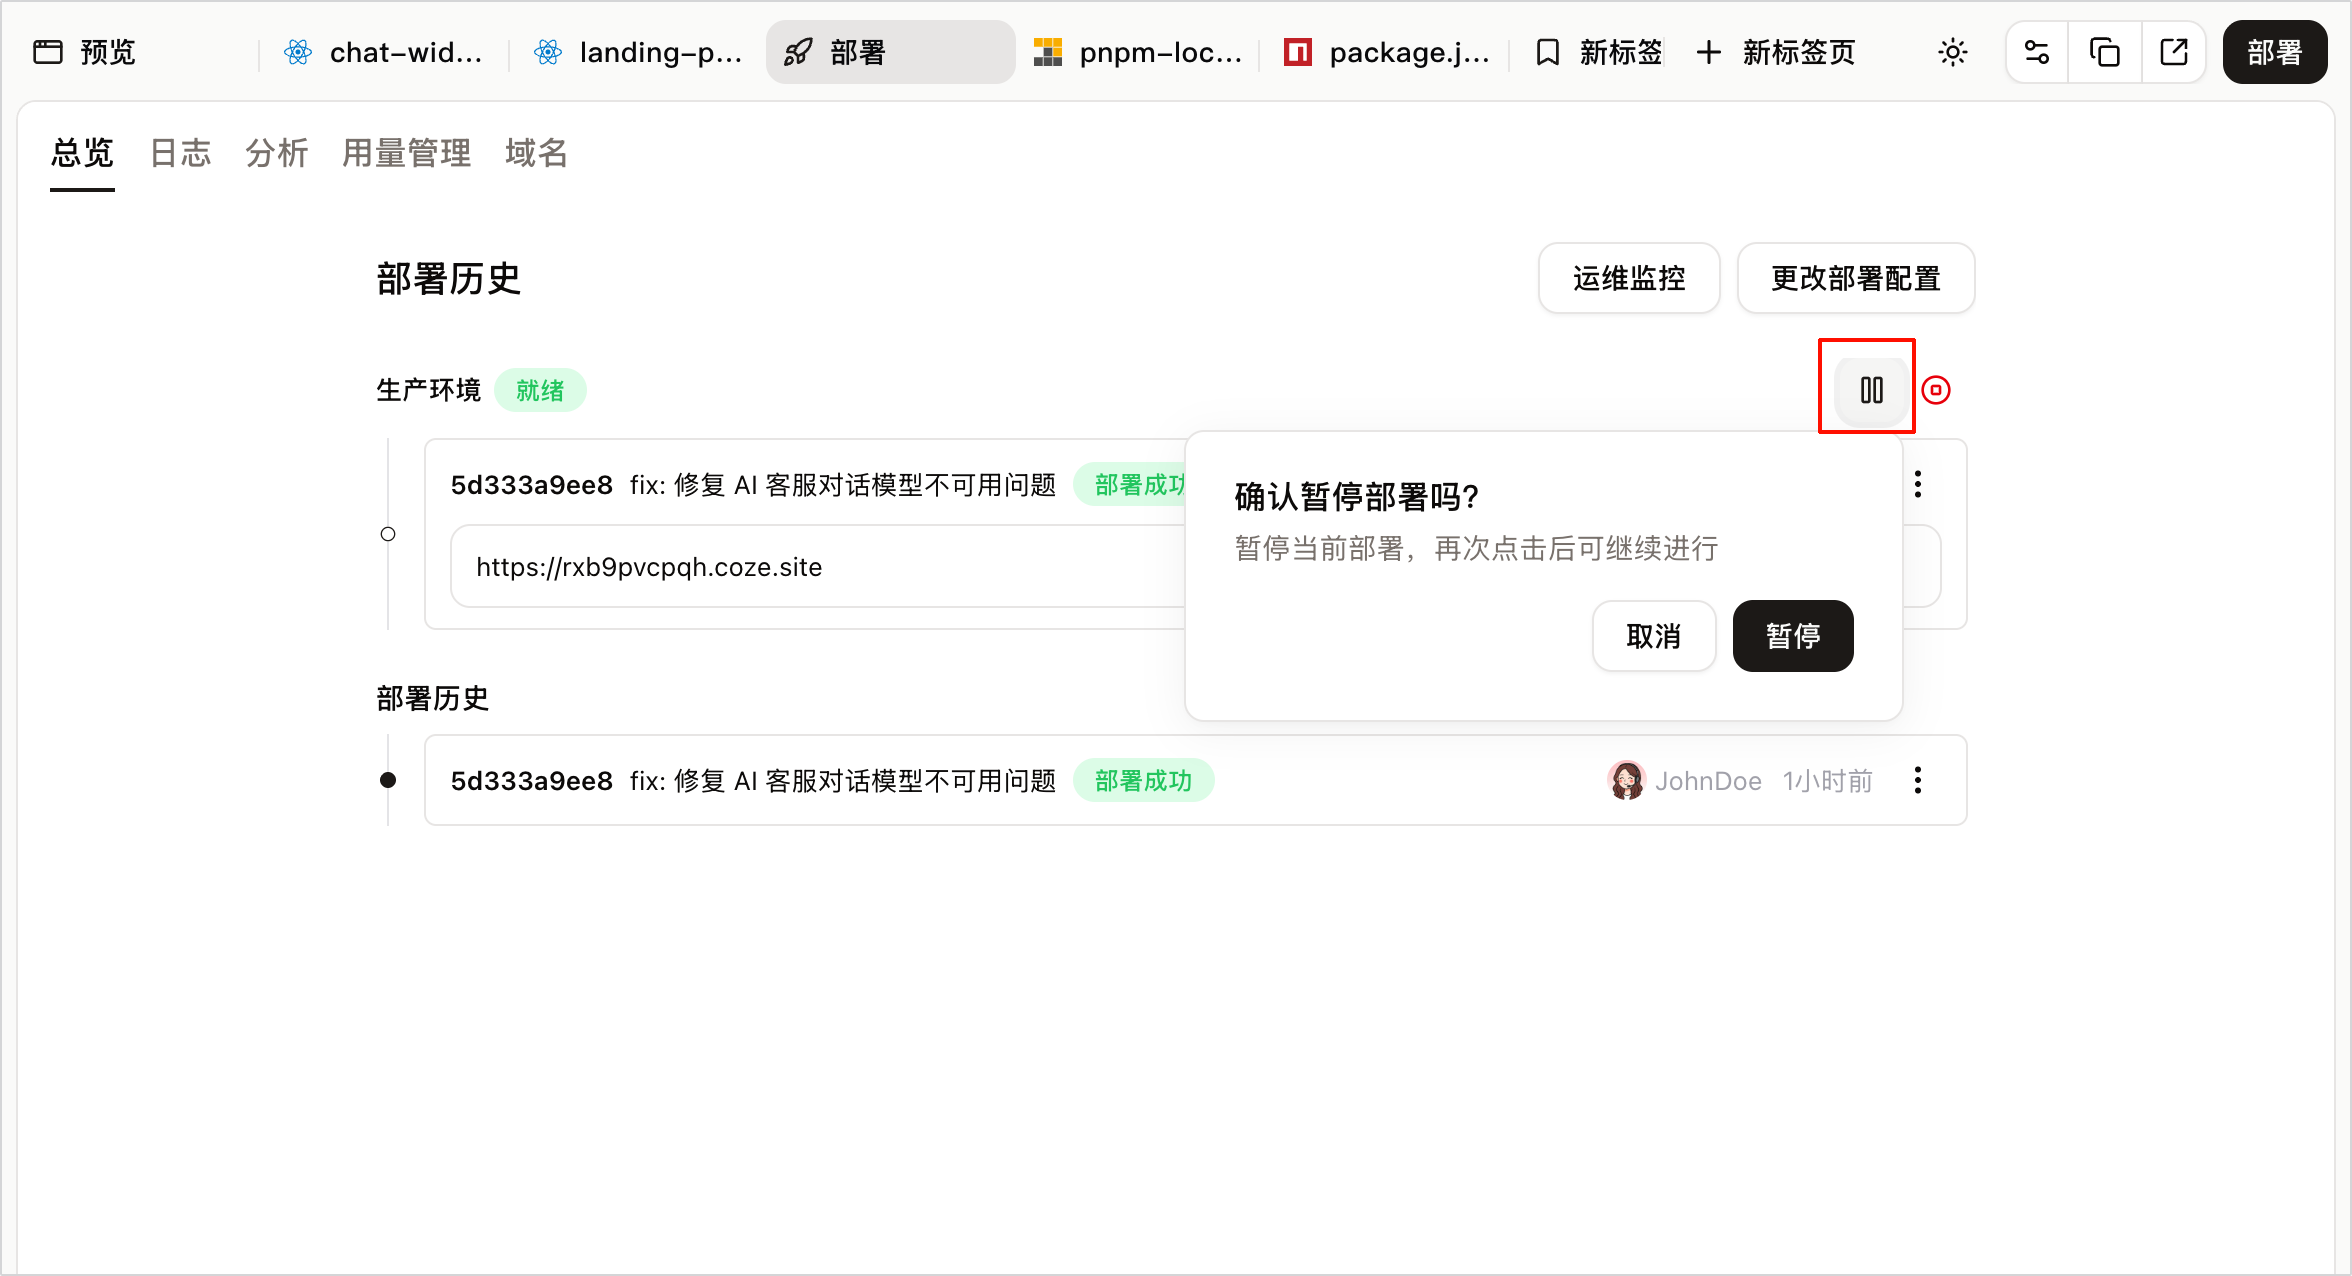Click the red stop deployment icon
The width and height of the screenshot is (2352, 1276).
1936,390
